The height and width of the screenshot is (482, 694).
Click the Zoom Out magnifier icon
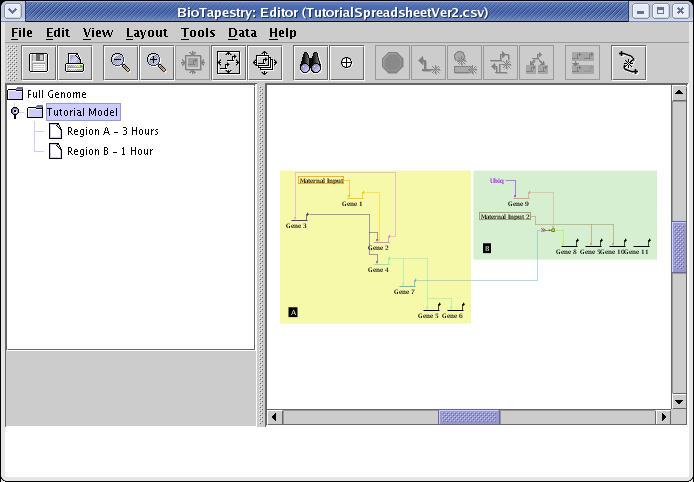click(x=121, y=62)
